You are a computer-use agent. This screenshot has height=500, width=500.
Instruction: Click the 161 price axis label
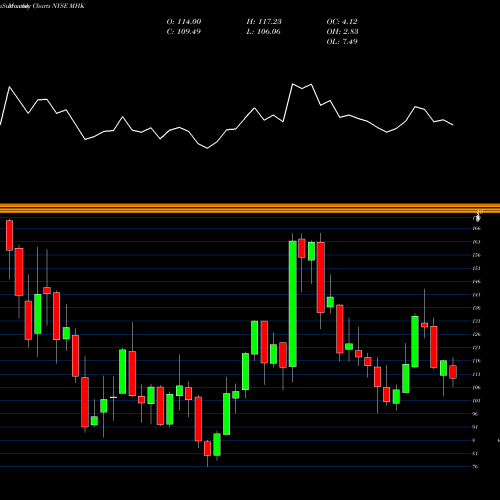pos(477,242)
